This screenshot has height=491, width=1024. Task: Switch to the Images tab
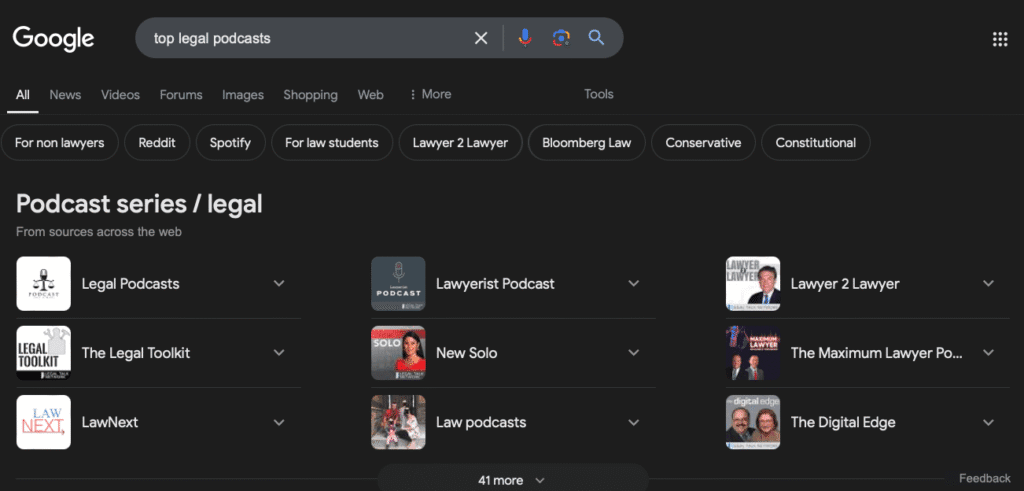[x=243, y=95]
